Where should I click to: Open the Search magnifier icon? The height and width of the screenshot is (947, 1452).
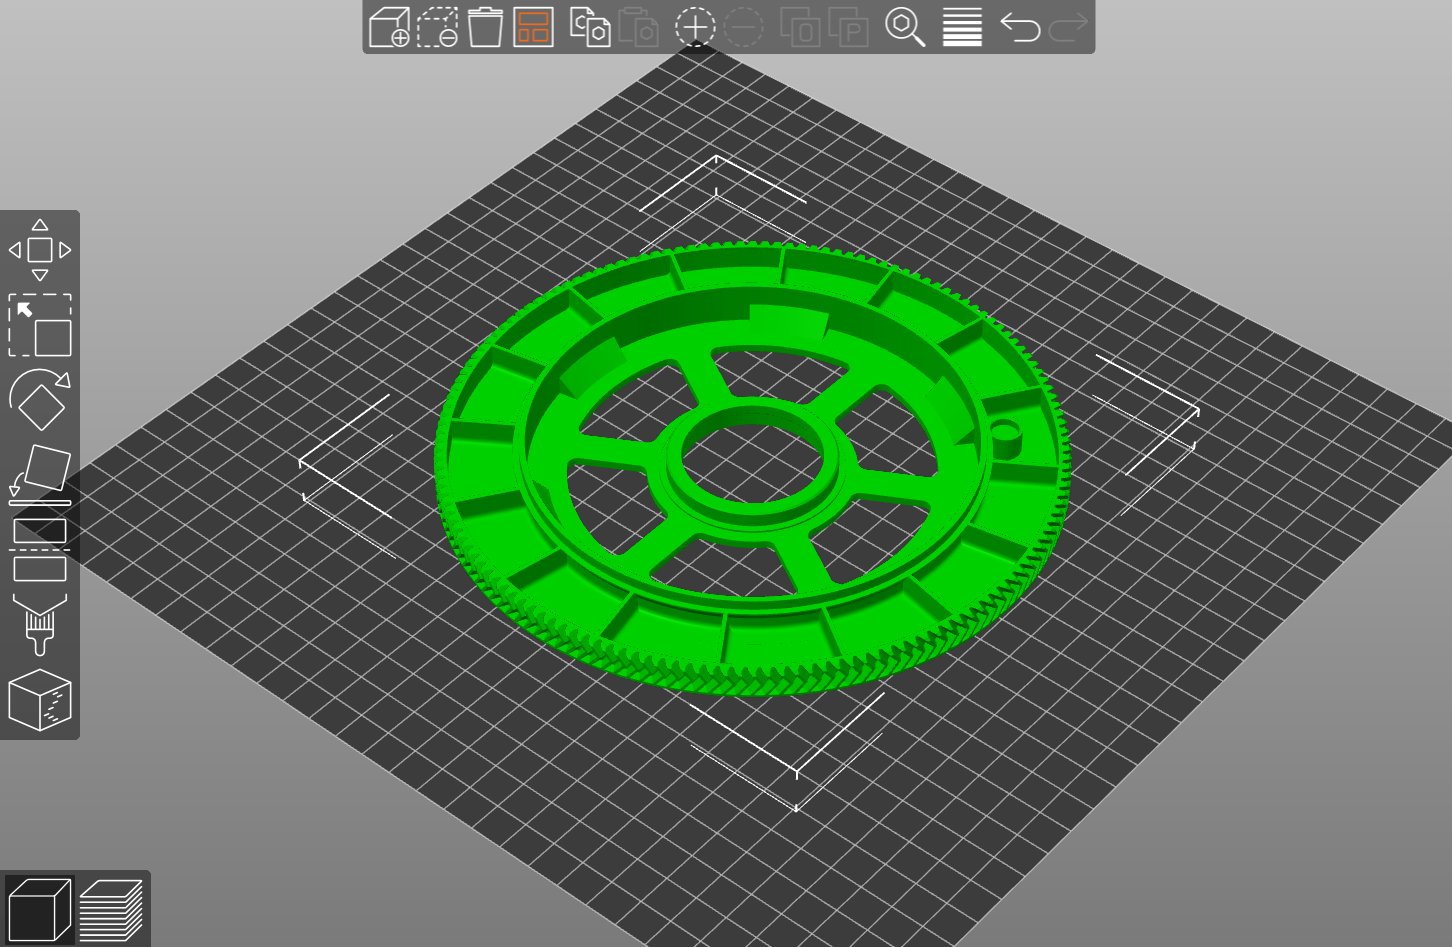[905, 27]
